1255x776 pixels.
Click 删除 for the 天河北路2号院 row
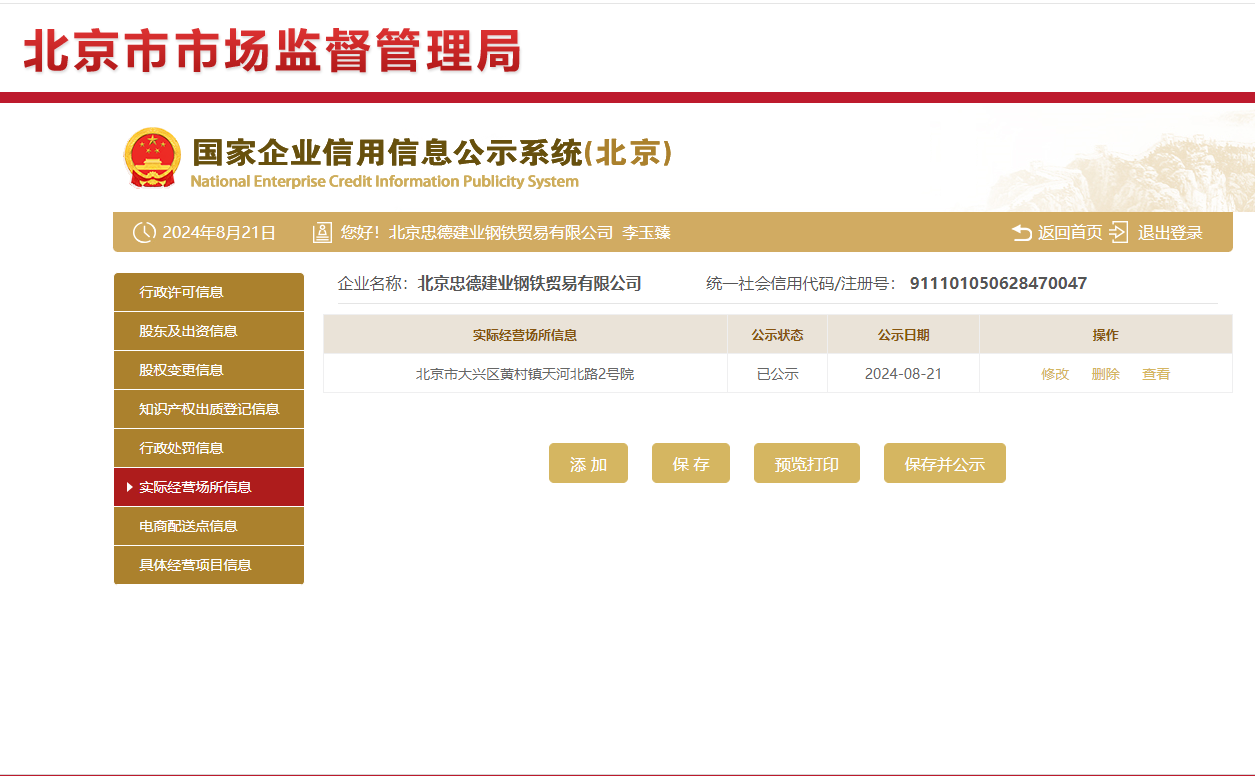pyautogui.click(x=1106, y=374)
